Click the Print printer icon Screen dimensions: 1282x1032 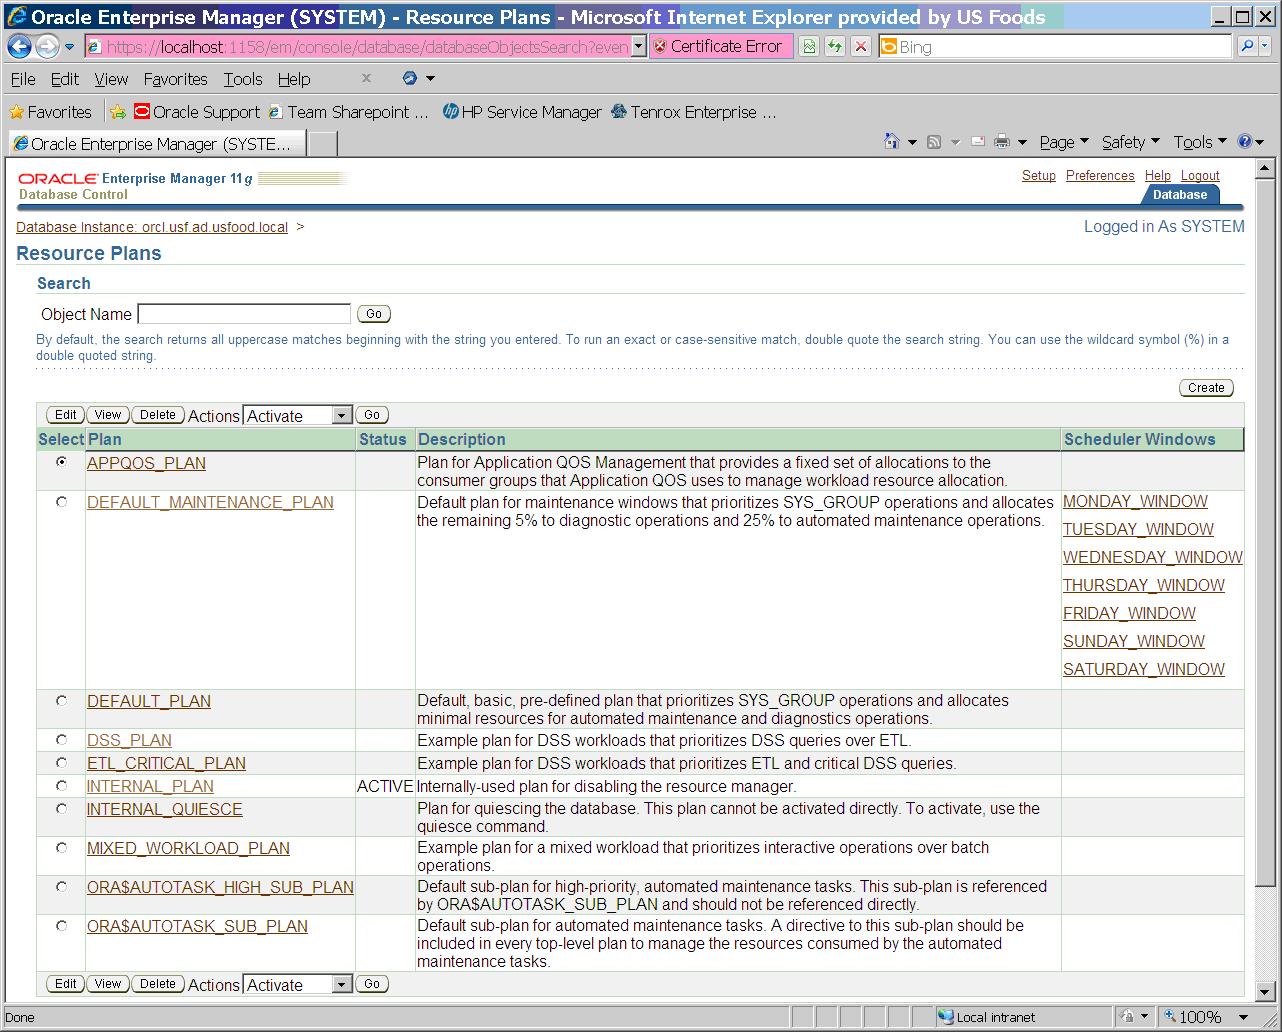coord(1002,142)
